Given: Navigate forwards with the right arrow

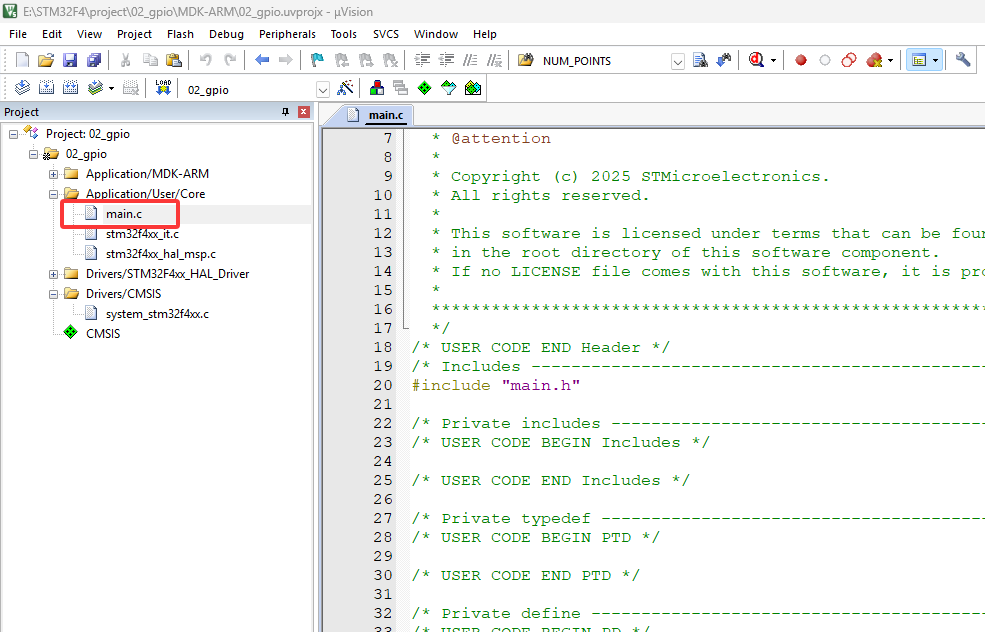Looking at the screenshot, I should point(286,60).
